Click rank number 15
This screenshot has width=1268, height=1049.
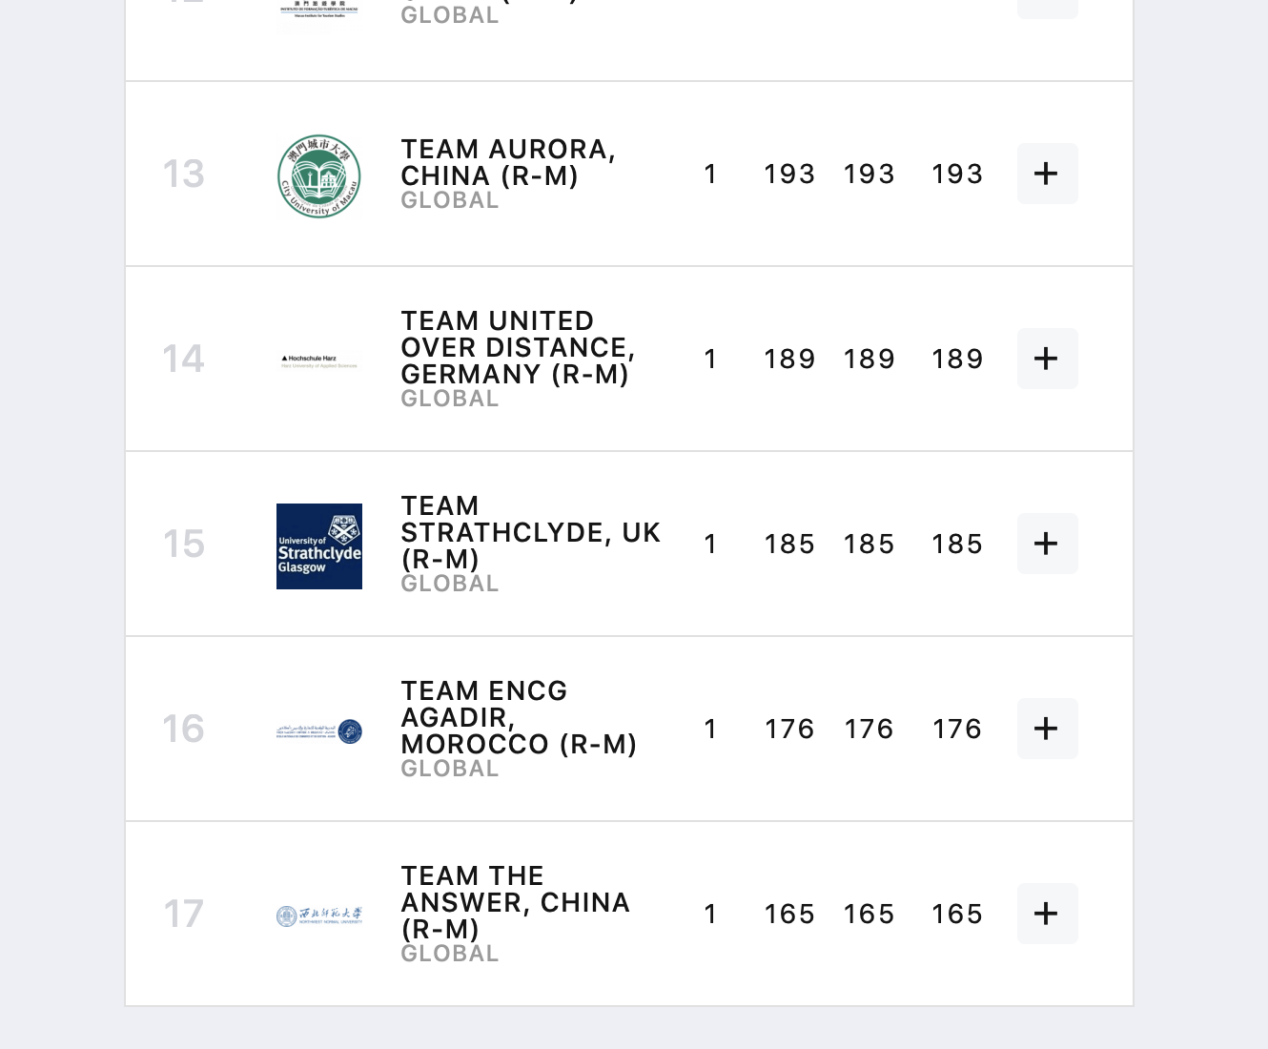point(184,544)
